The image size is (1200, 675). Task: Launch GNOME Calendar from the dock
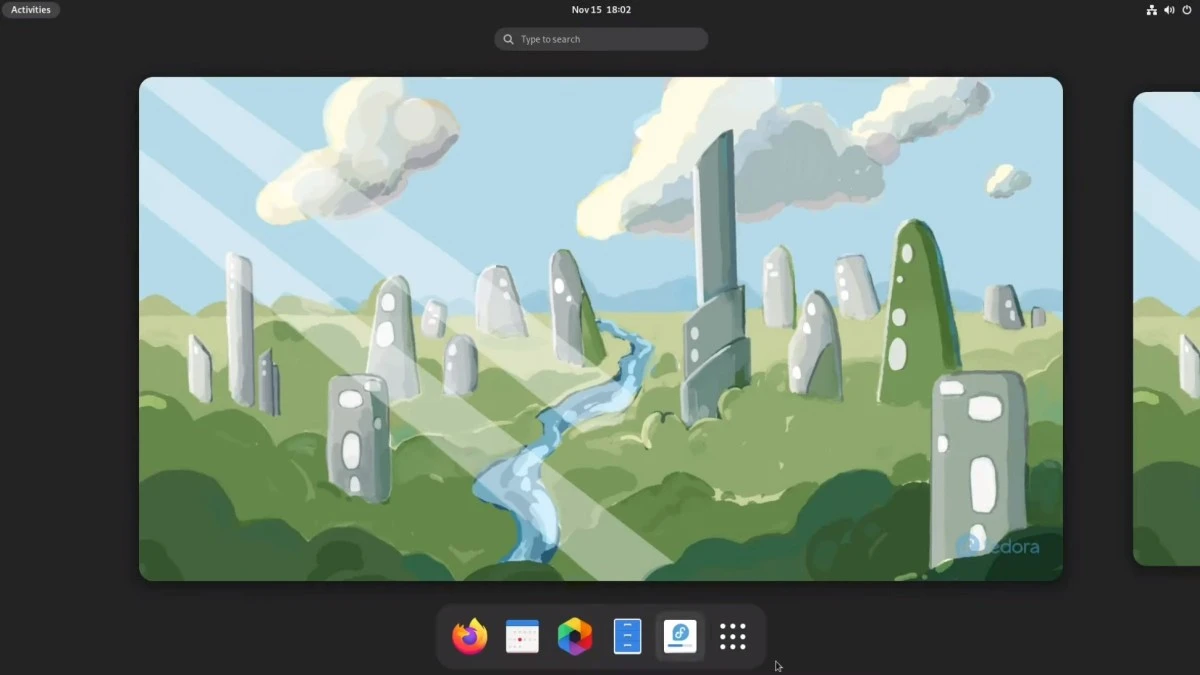click(522, 636)
